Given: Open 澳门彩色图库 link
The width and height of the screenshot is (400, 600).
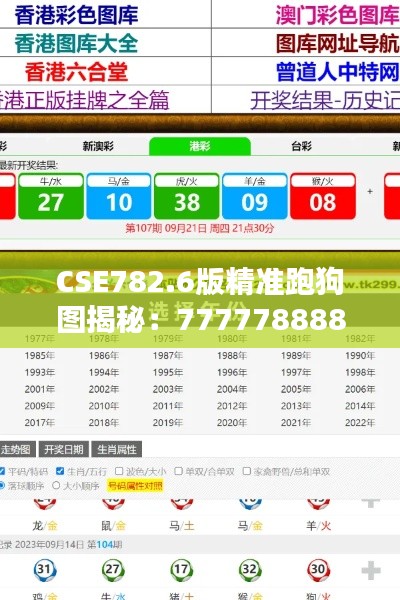Looking at the screenshot, I should 338,15.
